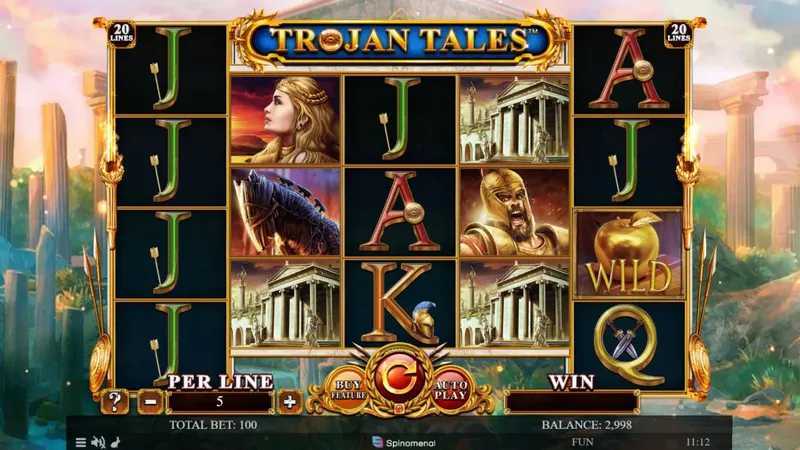Click the K symbol with helmet
800x450 pixels.
coord(400,304)
